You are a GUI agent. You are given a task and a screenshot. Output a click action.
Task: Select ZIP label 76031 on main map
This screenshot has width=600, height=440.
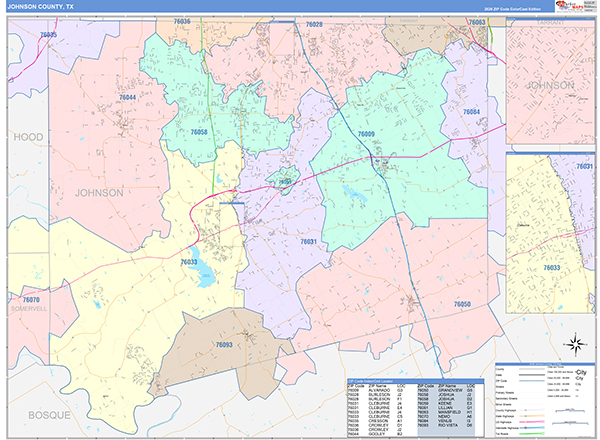tap(308, 241)
